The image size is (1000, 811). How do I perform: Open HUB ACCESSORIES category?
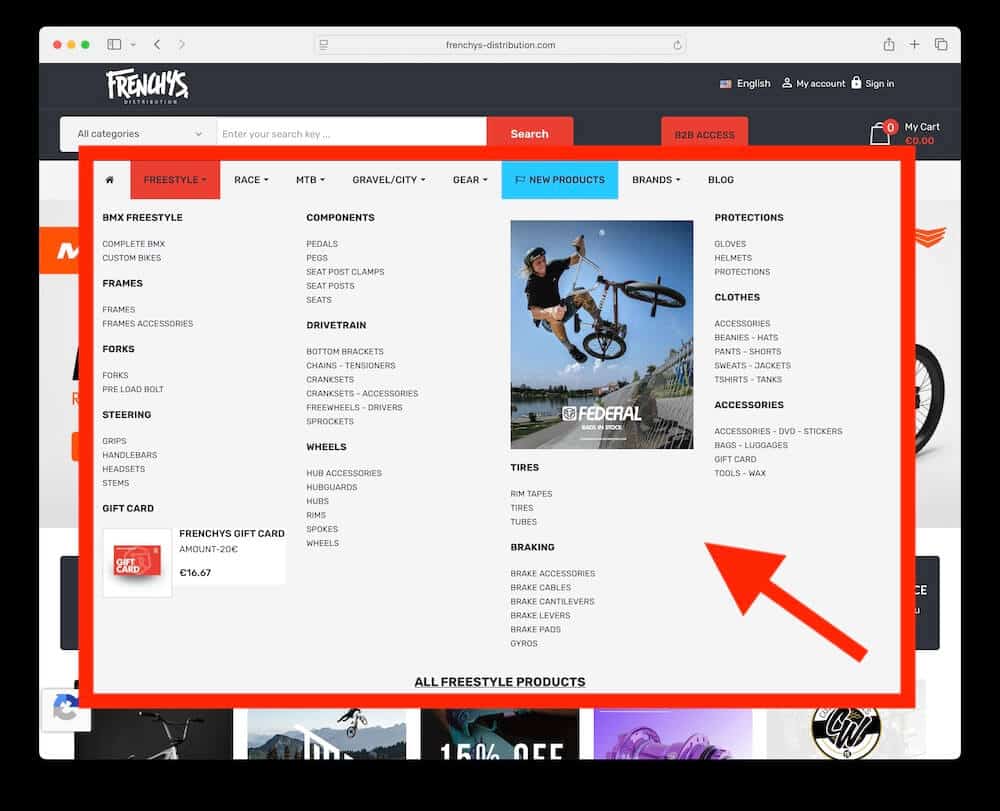coord(344,473)
